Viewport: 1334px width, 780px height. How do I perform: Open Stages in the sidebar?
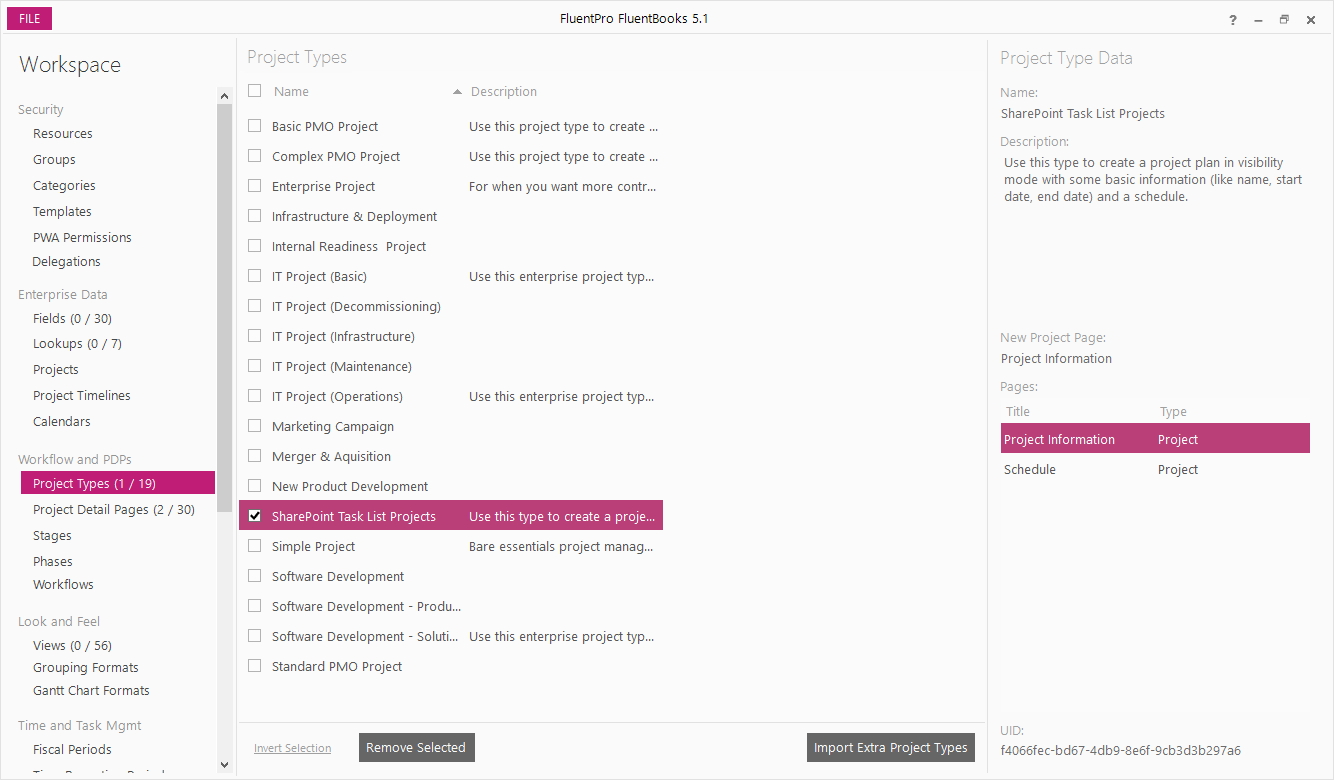coord(52,536)
